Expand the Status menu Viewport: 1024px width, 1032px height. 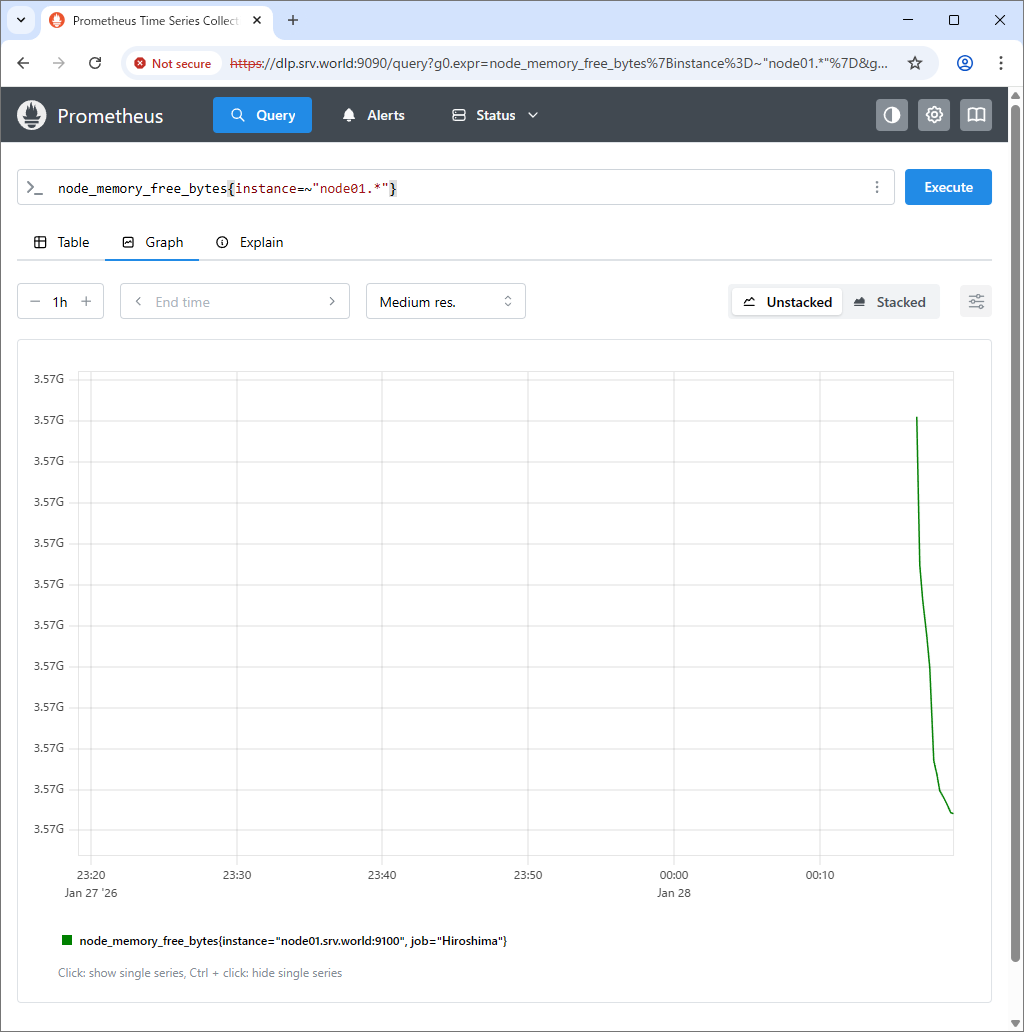click(495, 115)
